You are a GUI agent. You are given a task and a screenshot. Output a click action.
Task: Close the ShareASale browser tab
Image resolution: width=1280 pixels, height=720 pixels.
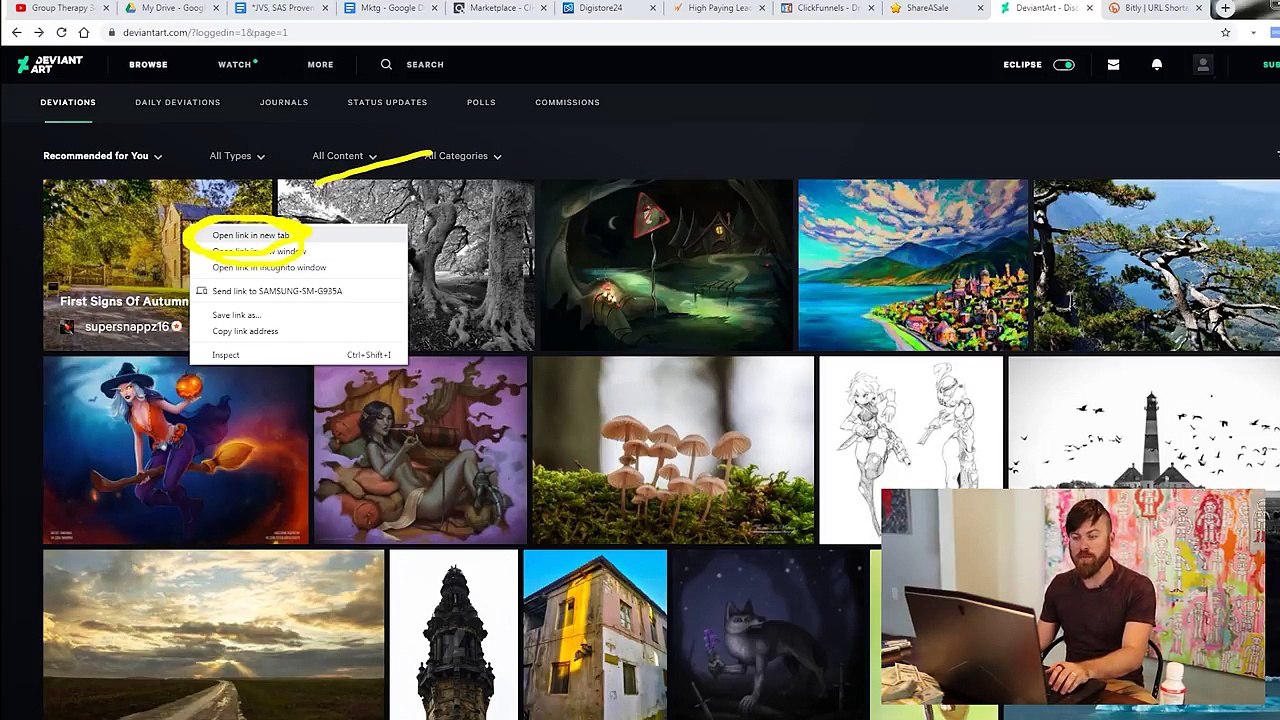980,8
